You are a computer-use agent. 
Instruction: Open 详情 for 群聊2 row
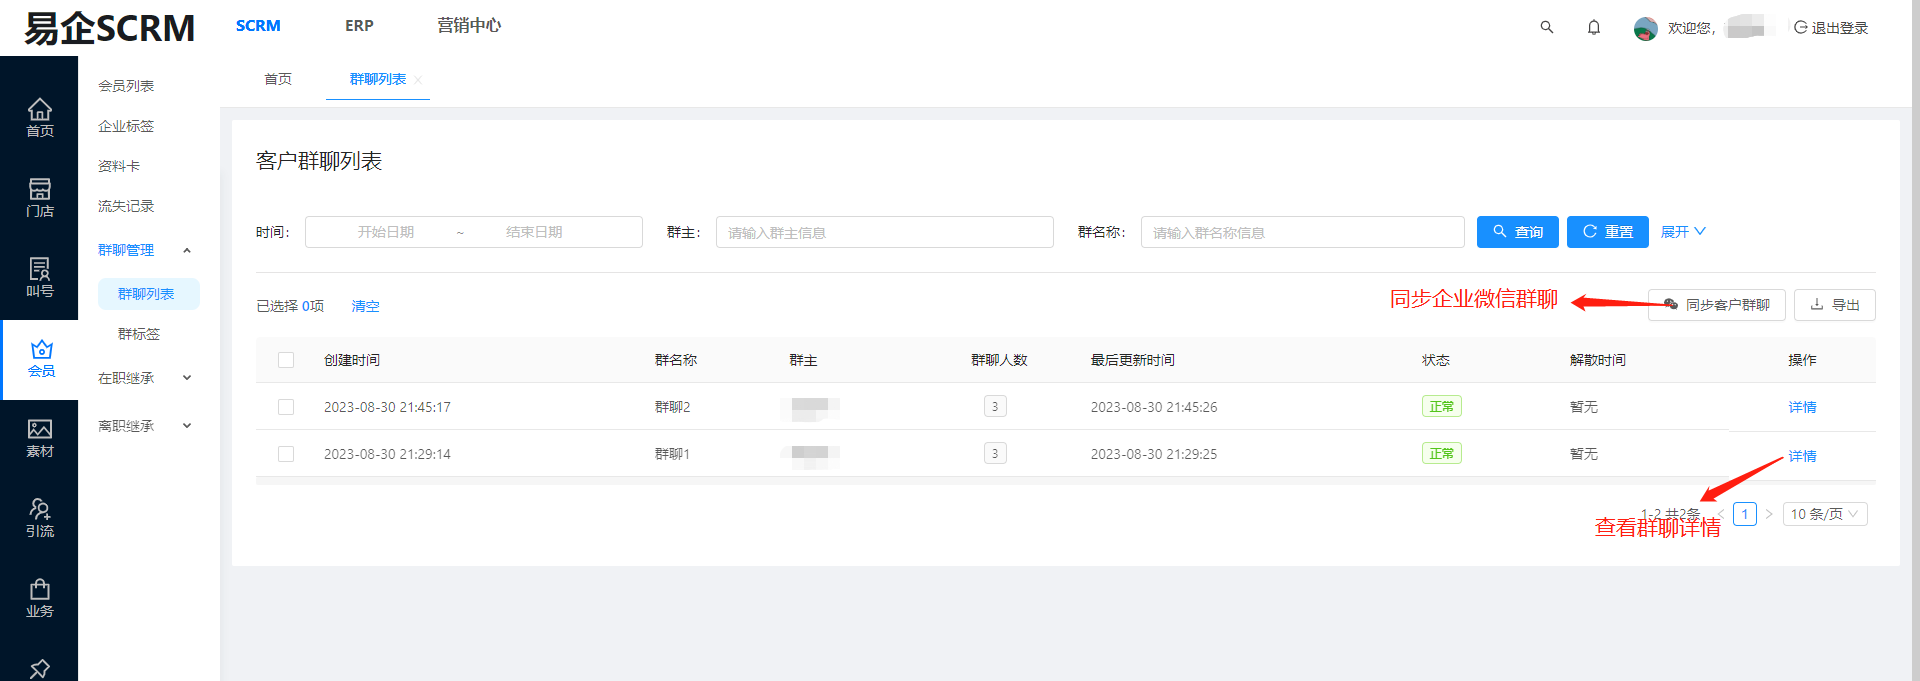[x=1802, y=407]
